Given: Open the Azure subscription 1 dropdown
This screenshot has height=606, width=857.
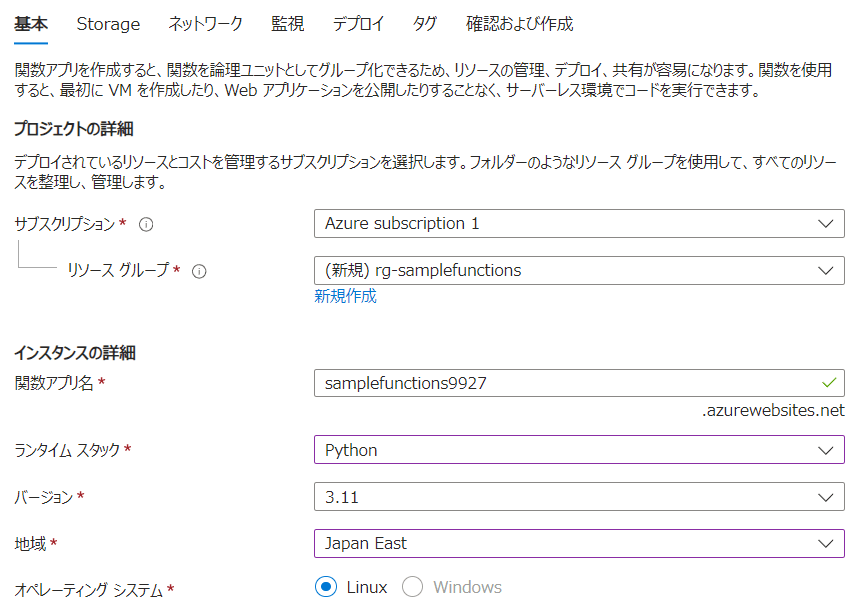Looking at the screenshot, I should pos(579,223).
